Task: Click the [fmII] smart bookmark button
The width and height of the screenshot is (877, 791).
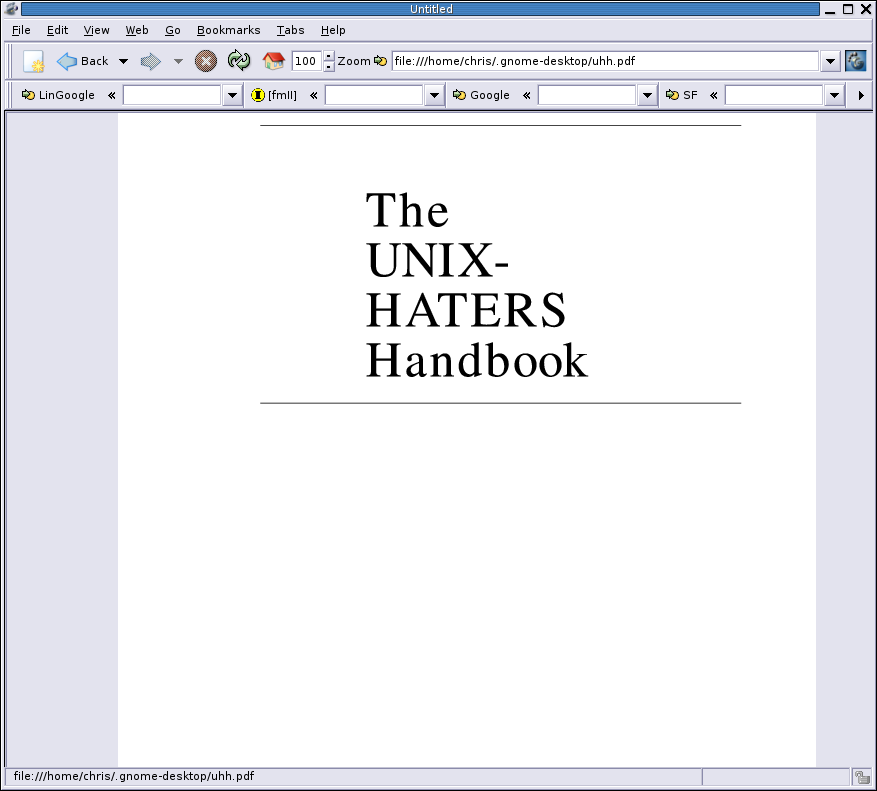Action: click(x=274, y=95)
